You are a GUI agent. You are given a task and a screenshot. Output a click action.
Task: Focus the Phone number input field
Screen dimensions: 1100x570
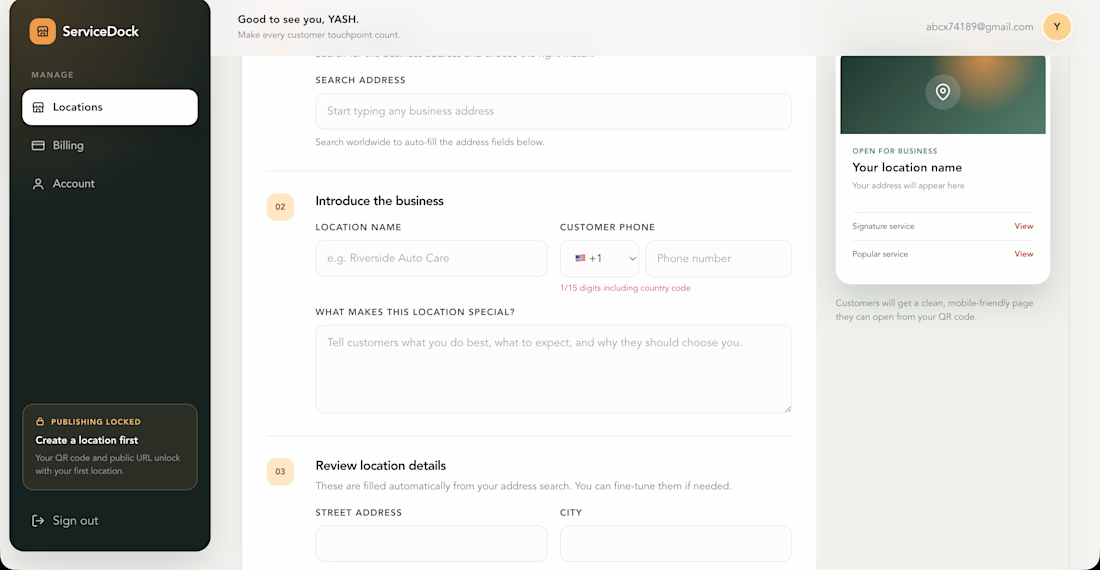coord(718,258)
